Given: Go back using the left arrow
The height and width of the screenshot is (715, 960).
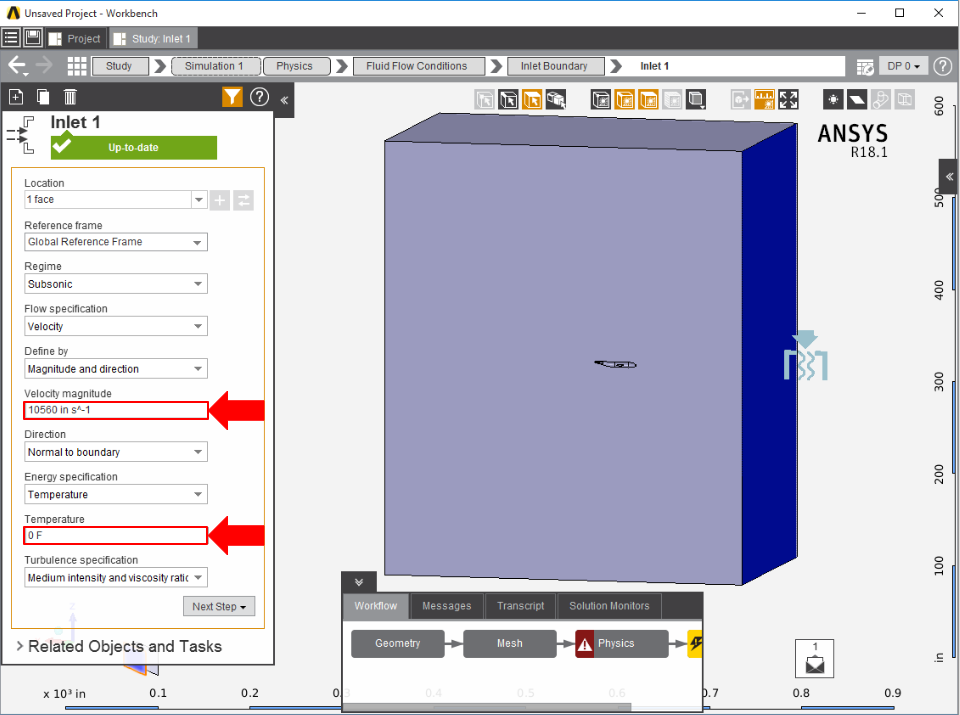Looking at the screenshot, I should click(x=17, y=65).
